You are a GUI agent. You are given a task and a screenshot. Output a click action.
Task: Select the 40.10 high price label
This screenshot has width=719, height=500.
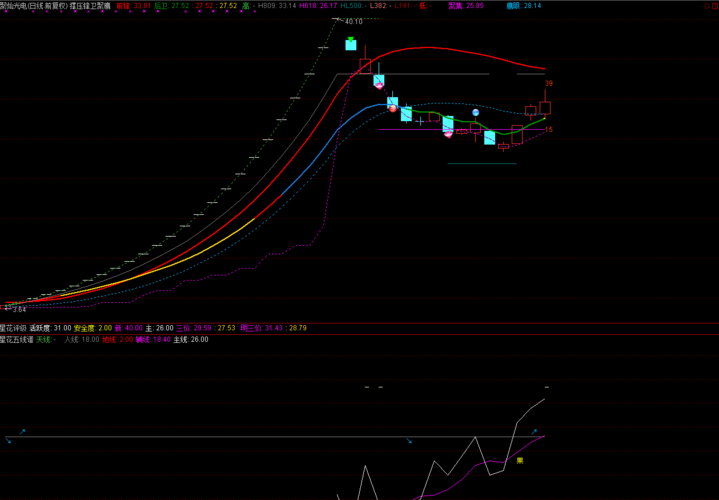coord(353,22)
